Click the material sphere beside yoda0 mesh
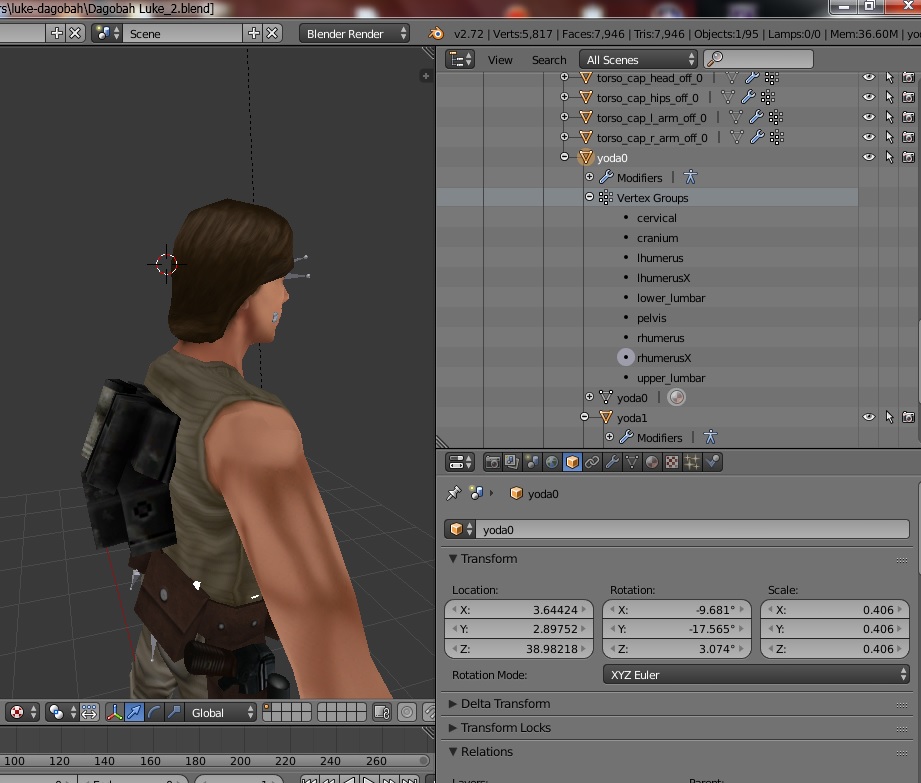921x783 pixels. pos(677,398)
